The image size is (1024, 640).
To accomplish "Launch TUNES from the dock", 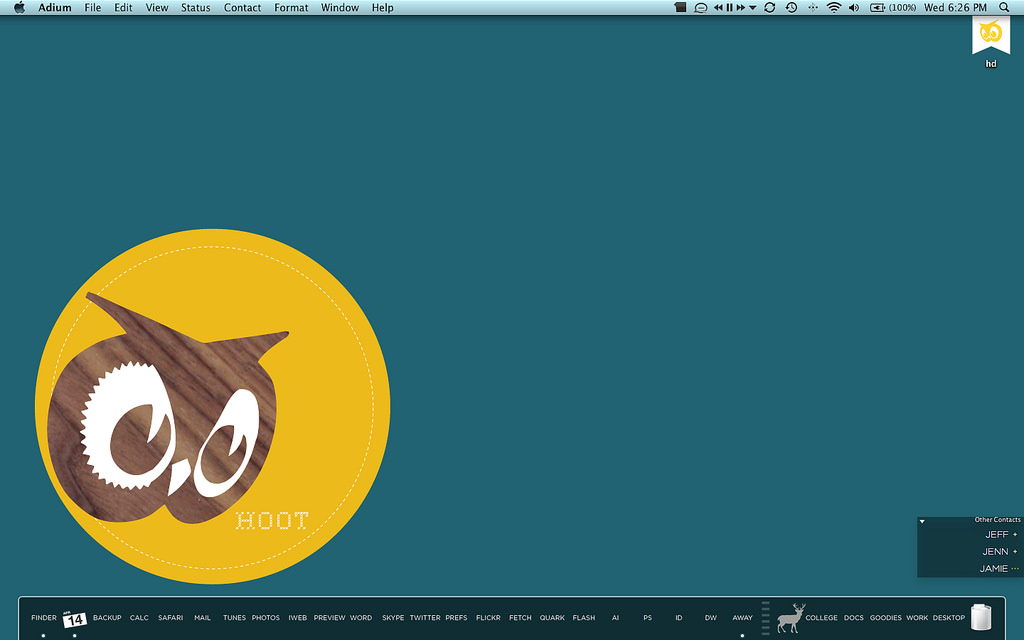I will point(234,618).
